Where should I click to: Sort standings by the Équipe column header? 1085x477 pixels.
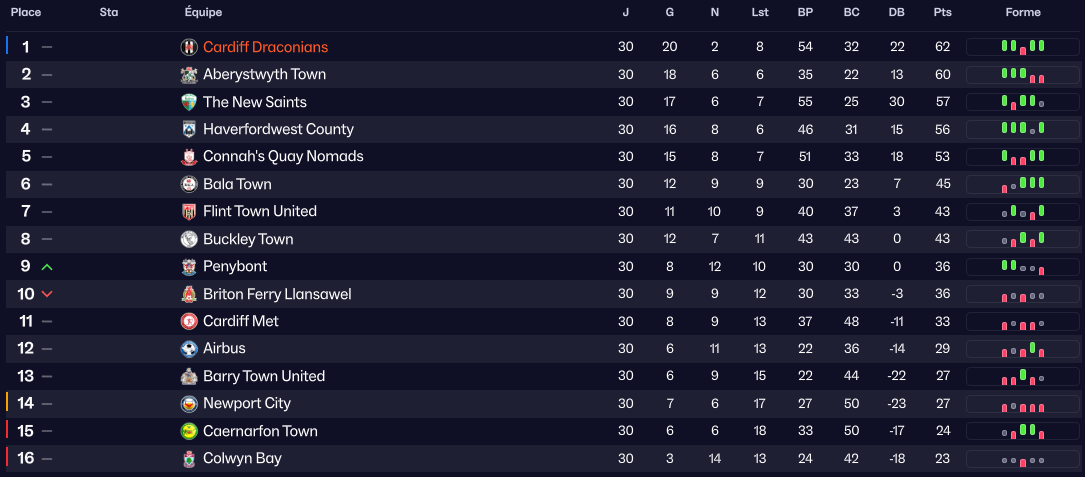(x=204, y=13)
